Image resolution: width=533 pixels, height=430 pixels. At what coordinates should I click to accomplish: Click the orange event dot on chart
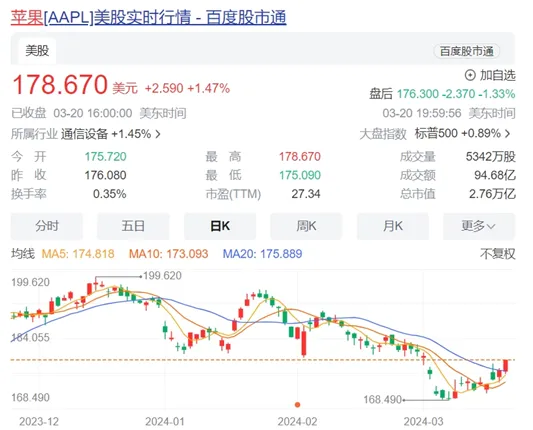click(297, 405)
